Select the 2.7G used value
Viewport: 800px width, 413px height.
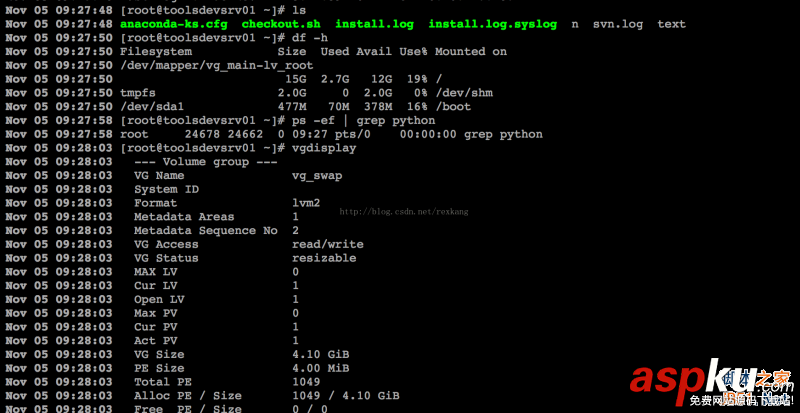(335, 79)
